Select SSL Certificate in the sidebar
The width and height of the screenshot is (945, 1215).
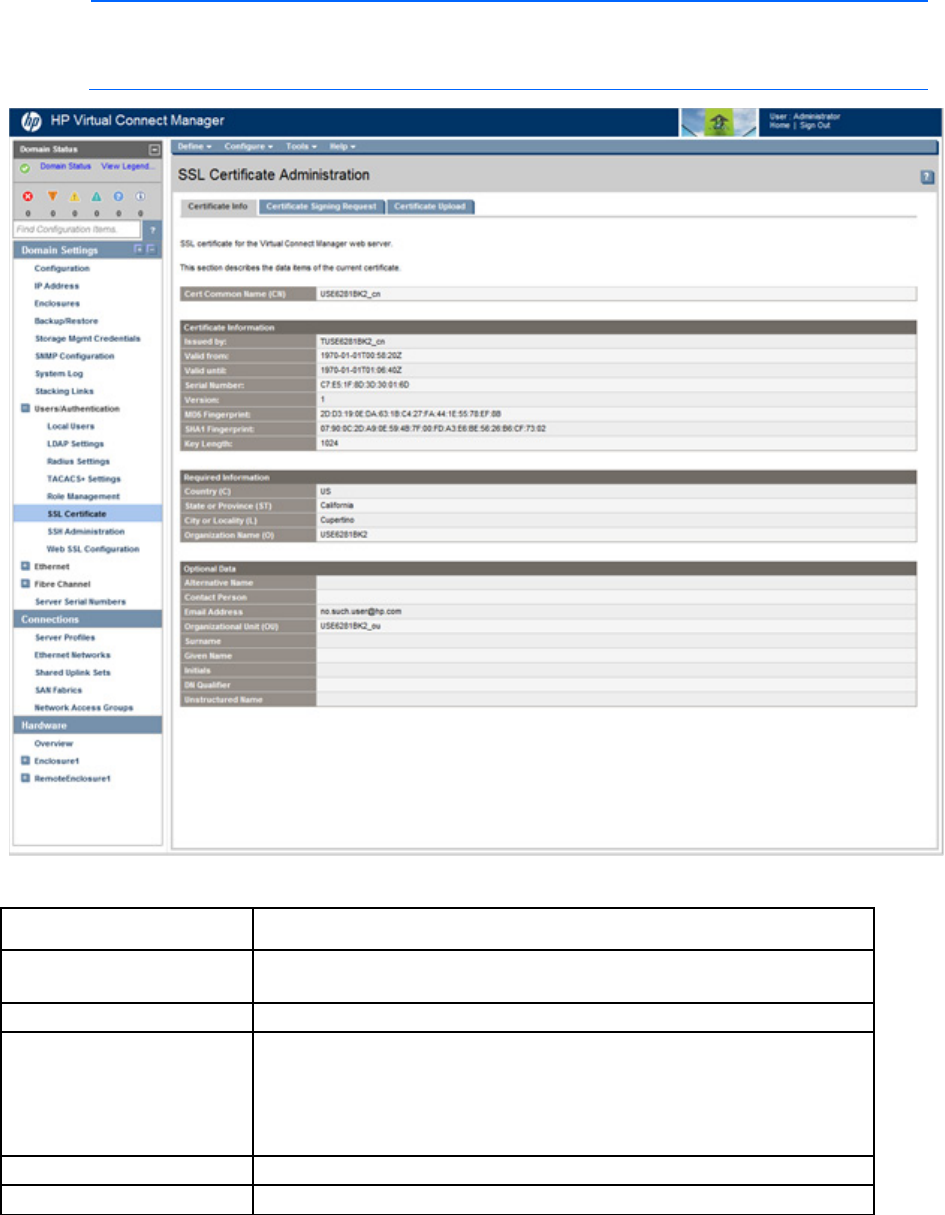click(x=77, y=514)
